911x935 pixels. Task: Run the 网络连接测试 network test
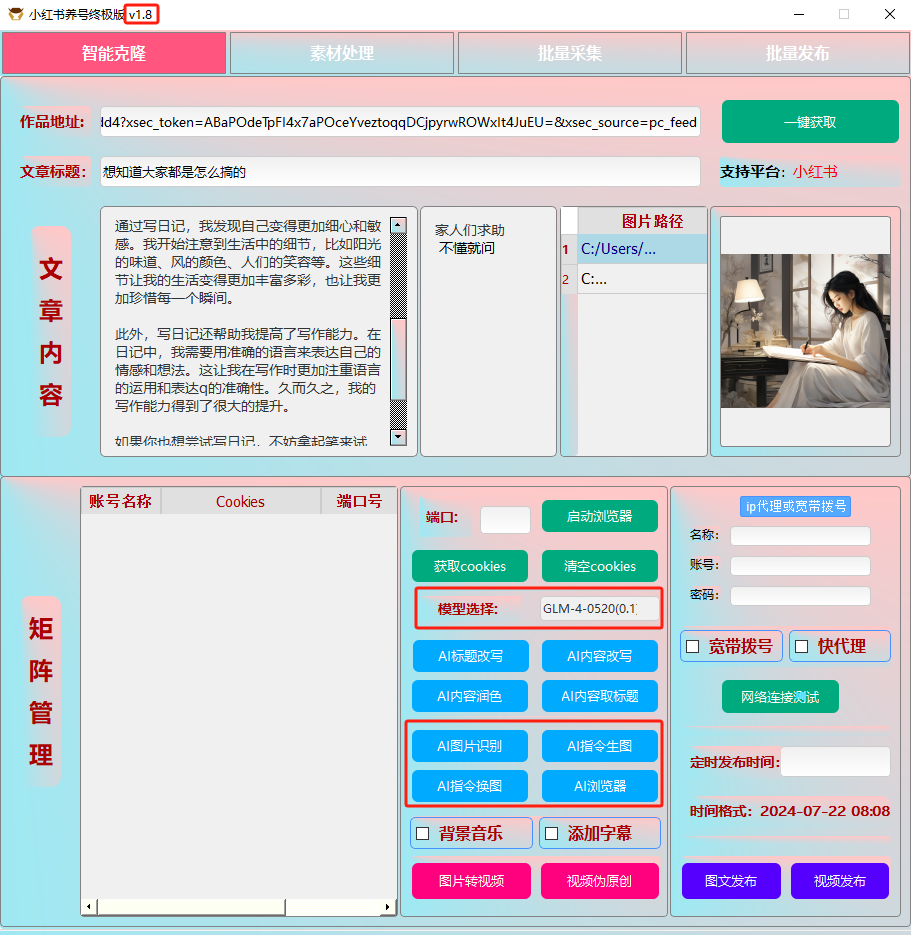pyautogui.click(x=780, y=696)
